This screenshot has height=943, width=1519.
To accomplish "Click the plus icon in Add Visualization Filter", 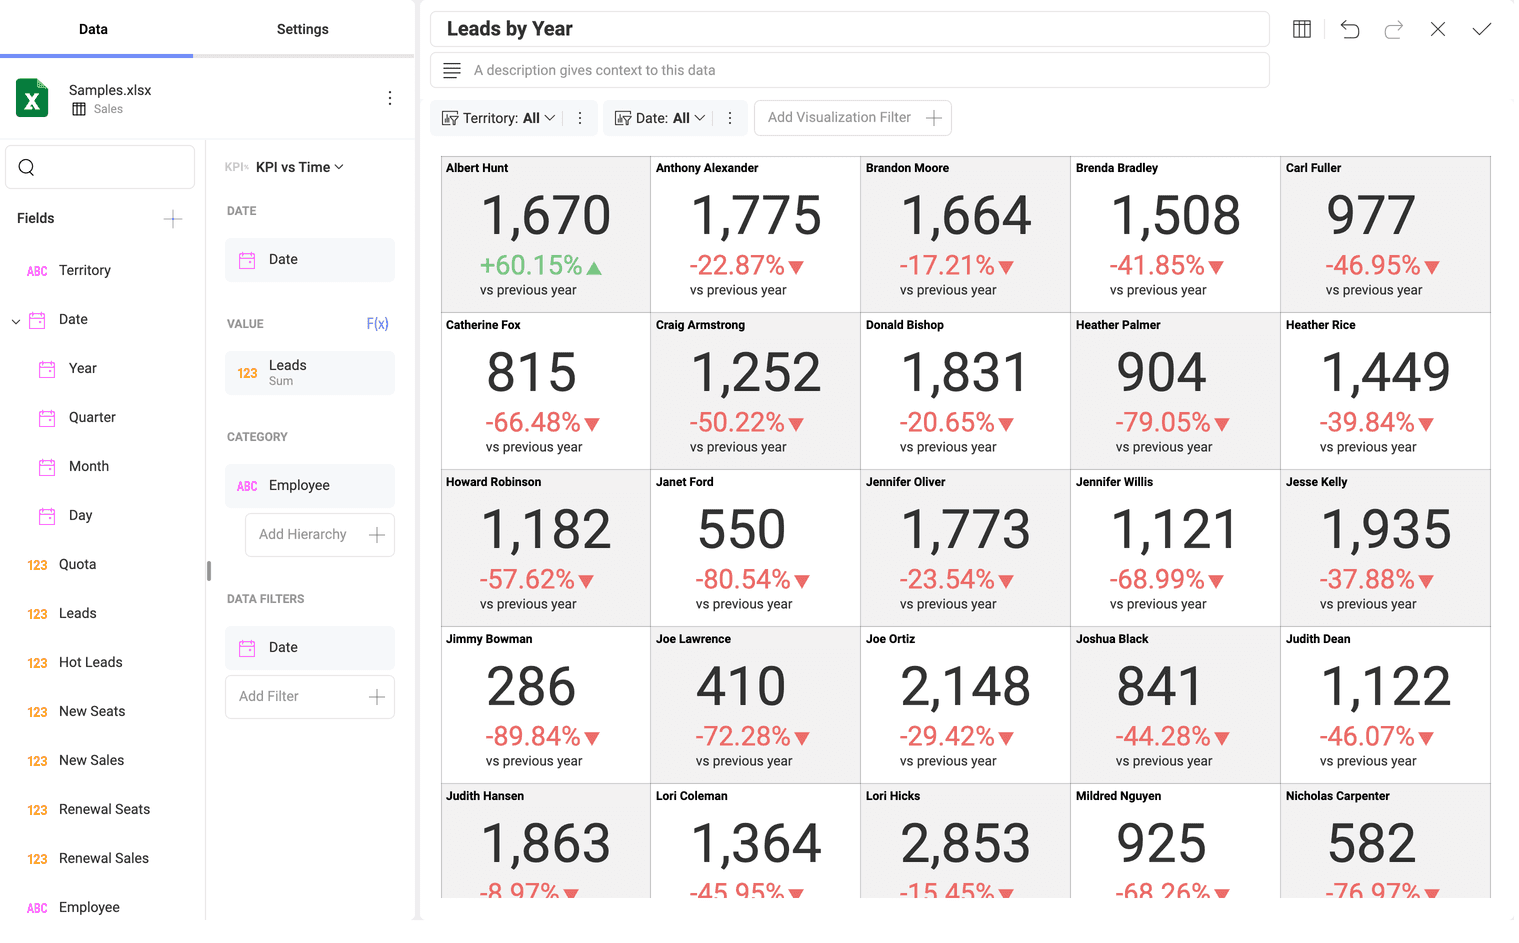I will point(934,118).
